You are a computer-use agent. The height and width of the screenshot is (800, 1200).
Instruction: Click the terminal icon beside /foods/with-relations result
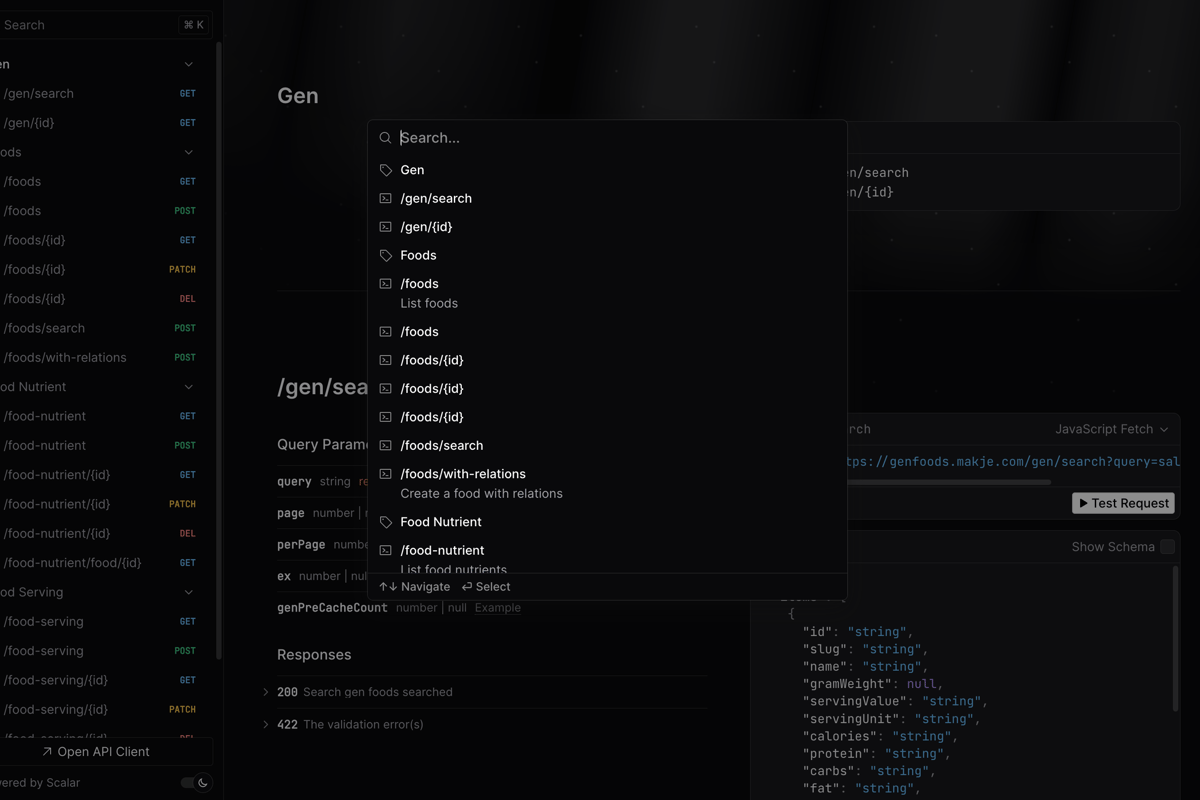(386, 474)
